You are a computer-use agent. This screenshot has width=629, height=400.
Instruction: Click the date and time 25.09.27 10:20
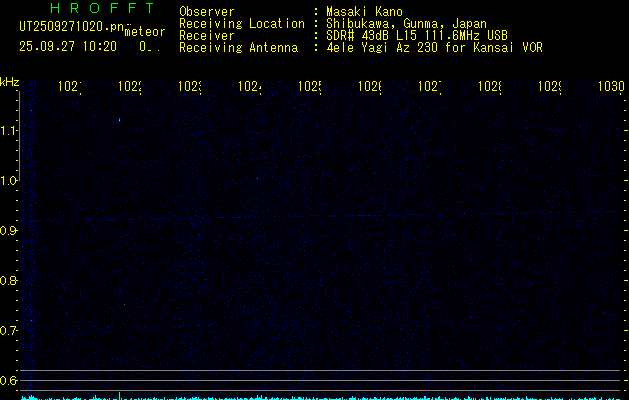[x=68, y=46]
